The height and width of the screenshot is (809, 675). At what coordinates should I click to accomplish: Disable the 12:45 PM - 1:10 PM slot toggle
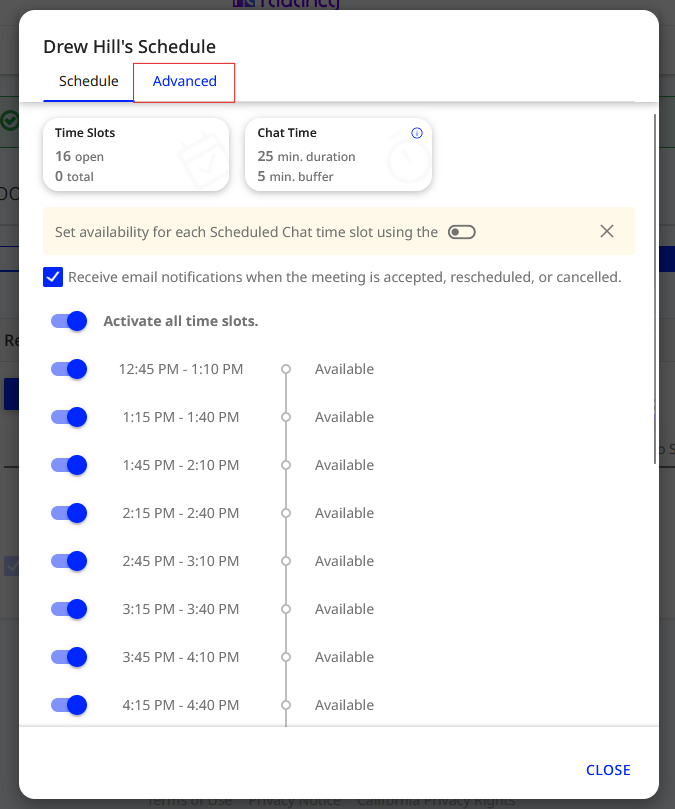click(x=69, y=369)
